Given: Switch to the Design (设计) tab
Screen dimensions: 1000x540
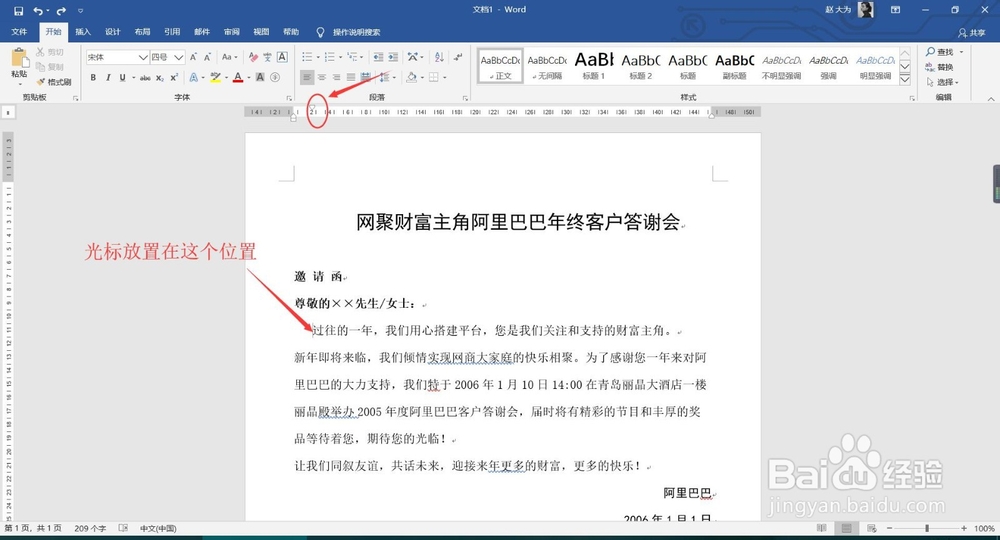Looking at the screenshot, I should tap(113, 32).
